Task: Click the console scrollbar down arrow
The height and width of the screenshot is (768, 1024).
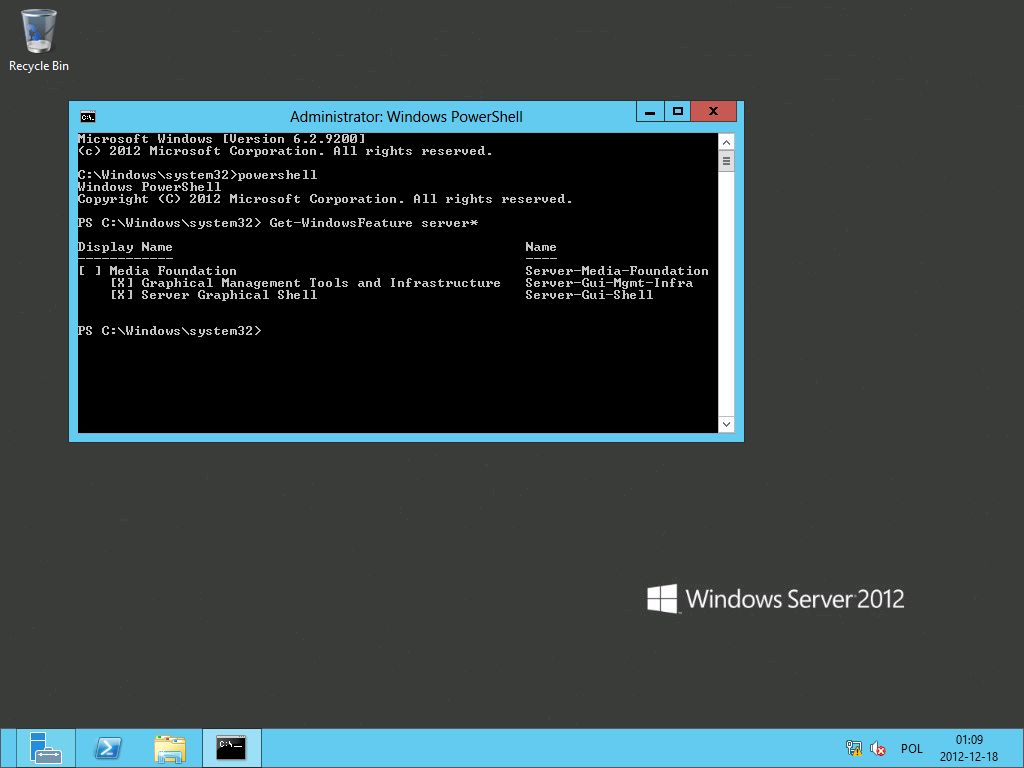Action: pyautogui.click(x=726, y=424)
